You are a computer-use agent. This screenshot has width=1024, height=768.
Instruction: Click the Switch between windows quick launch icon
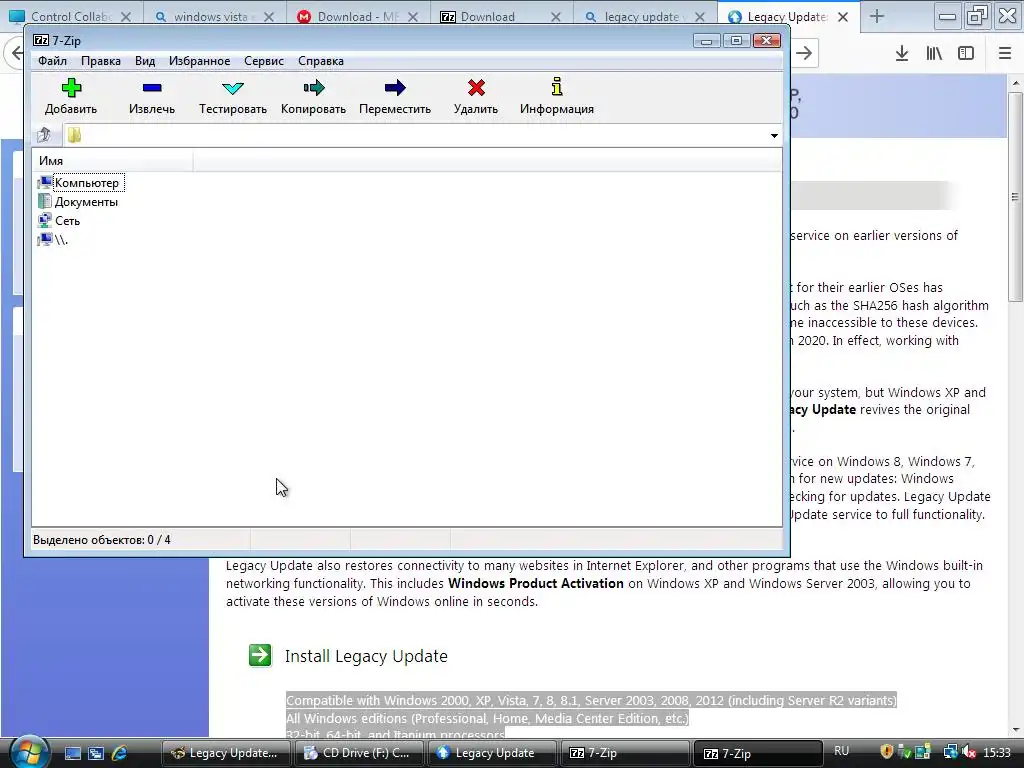(x=96, y=753)
